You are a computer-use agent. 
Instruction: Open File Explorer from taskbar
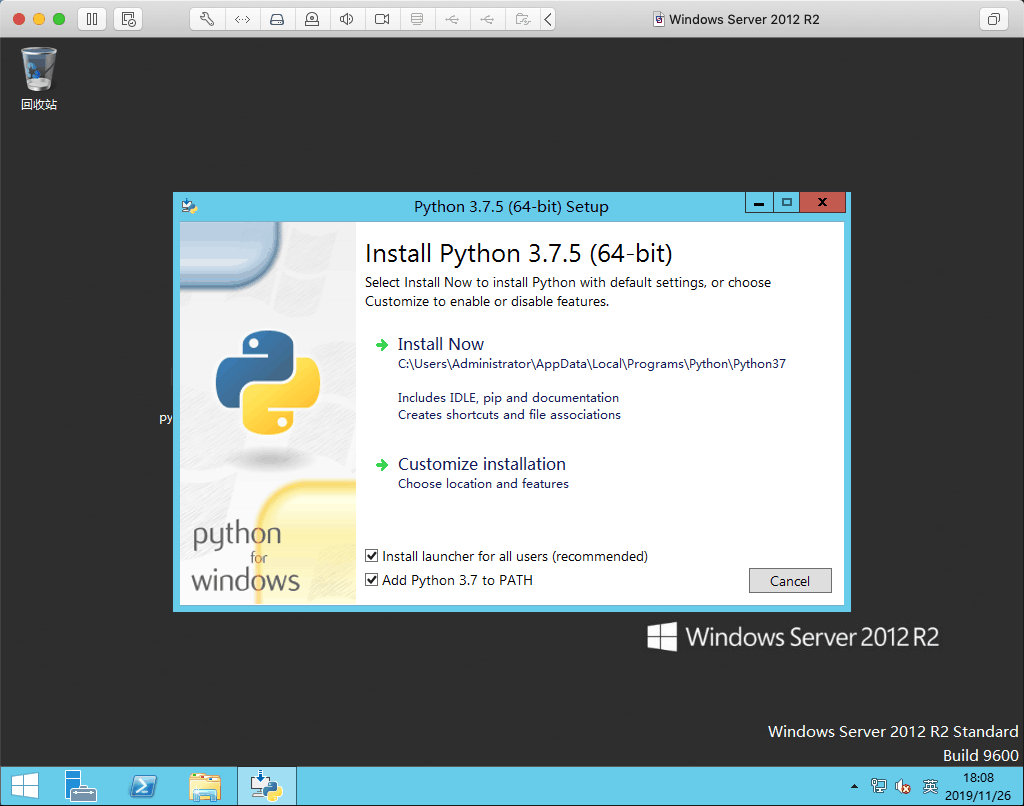pyautogui.click(x=205, y=786)
